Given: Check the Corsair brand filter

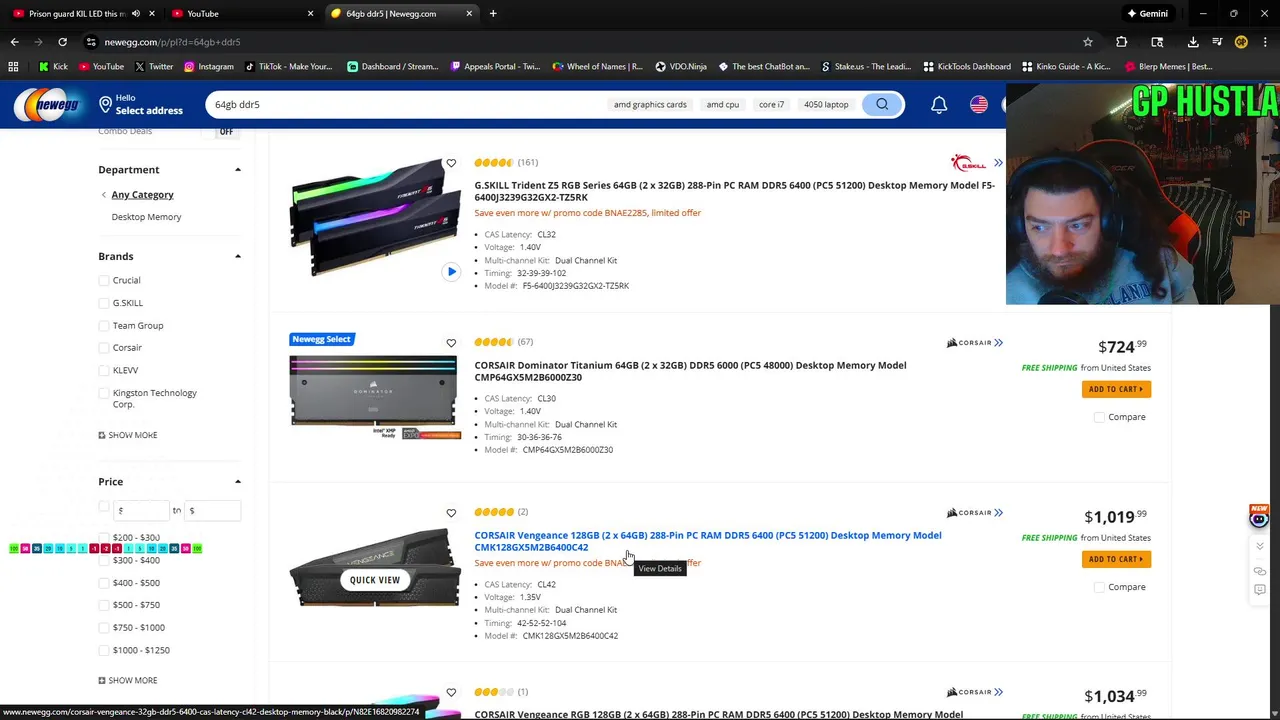Looking at the screenshot, I should click(x=104, y=348).
